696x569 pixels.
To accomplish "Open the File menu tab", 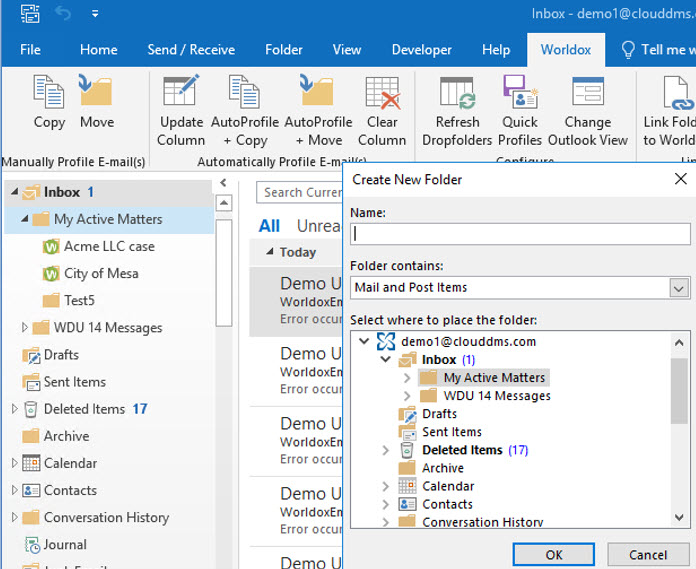I will click(x=30, y=50).
